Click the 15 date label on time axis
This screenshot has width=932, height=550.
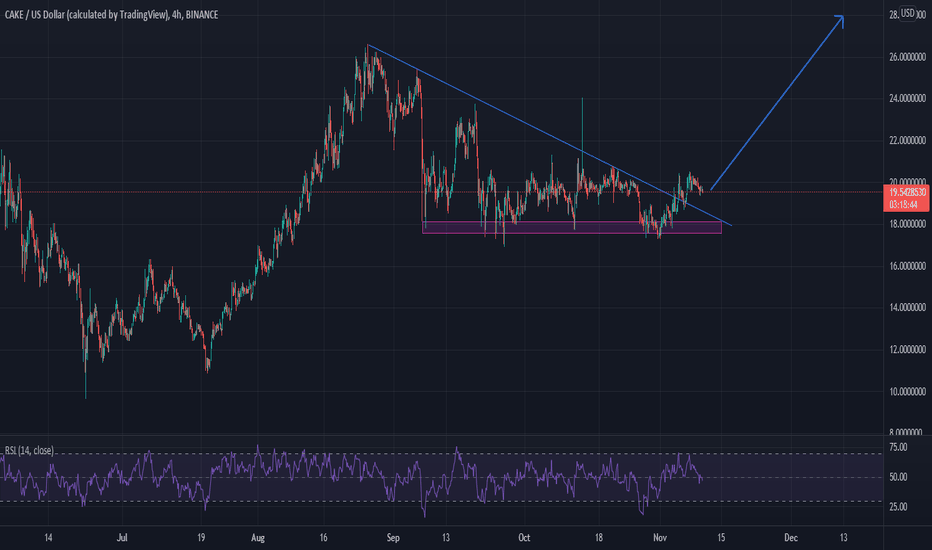pos(721,538)
